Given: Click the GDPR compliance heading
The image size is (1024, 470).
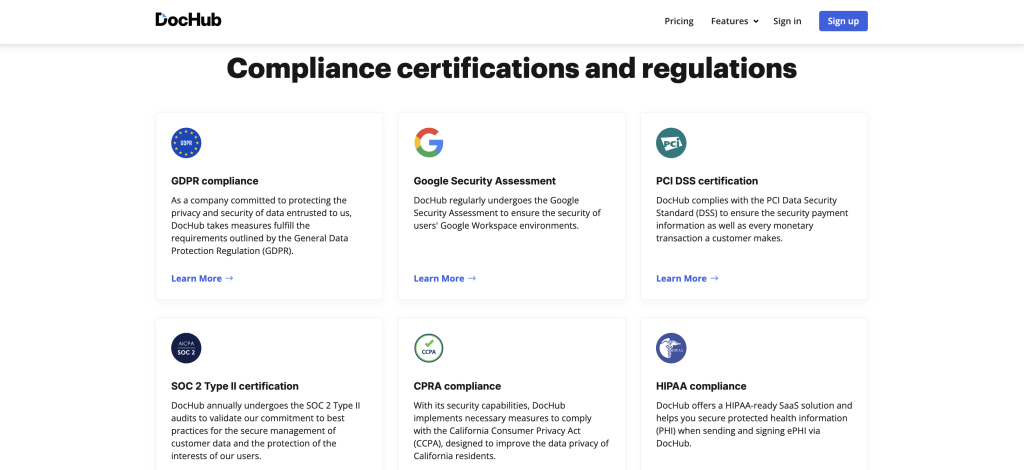Looking at the screenshot, I should coord(215,181).
